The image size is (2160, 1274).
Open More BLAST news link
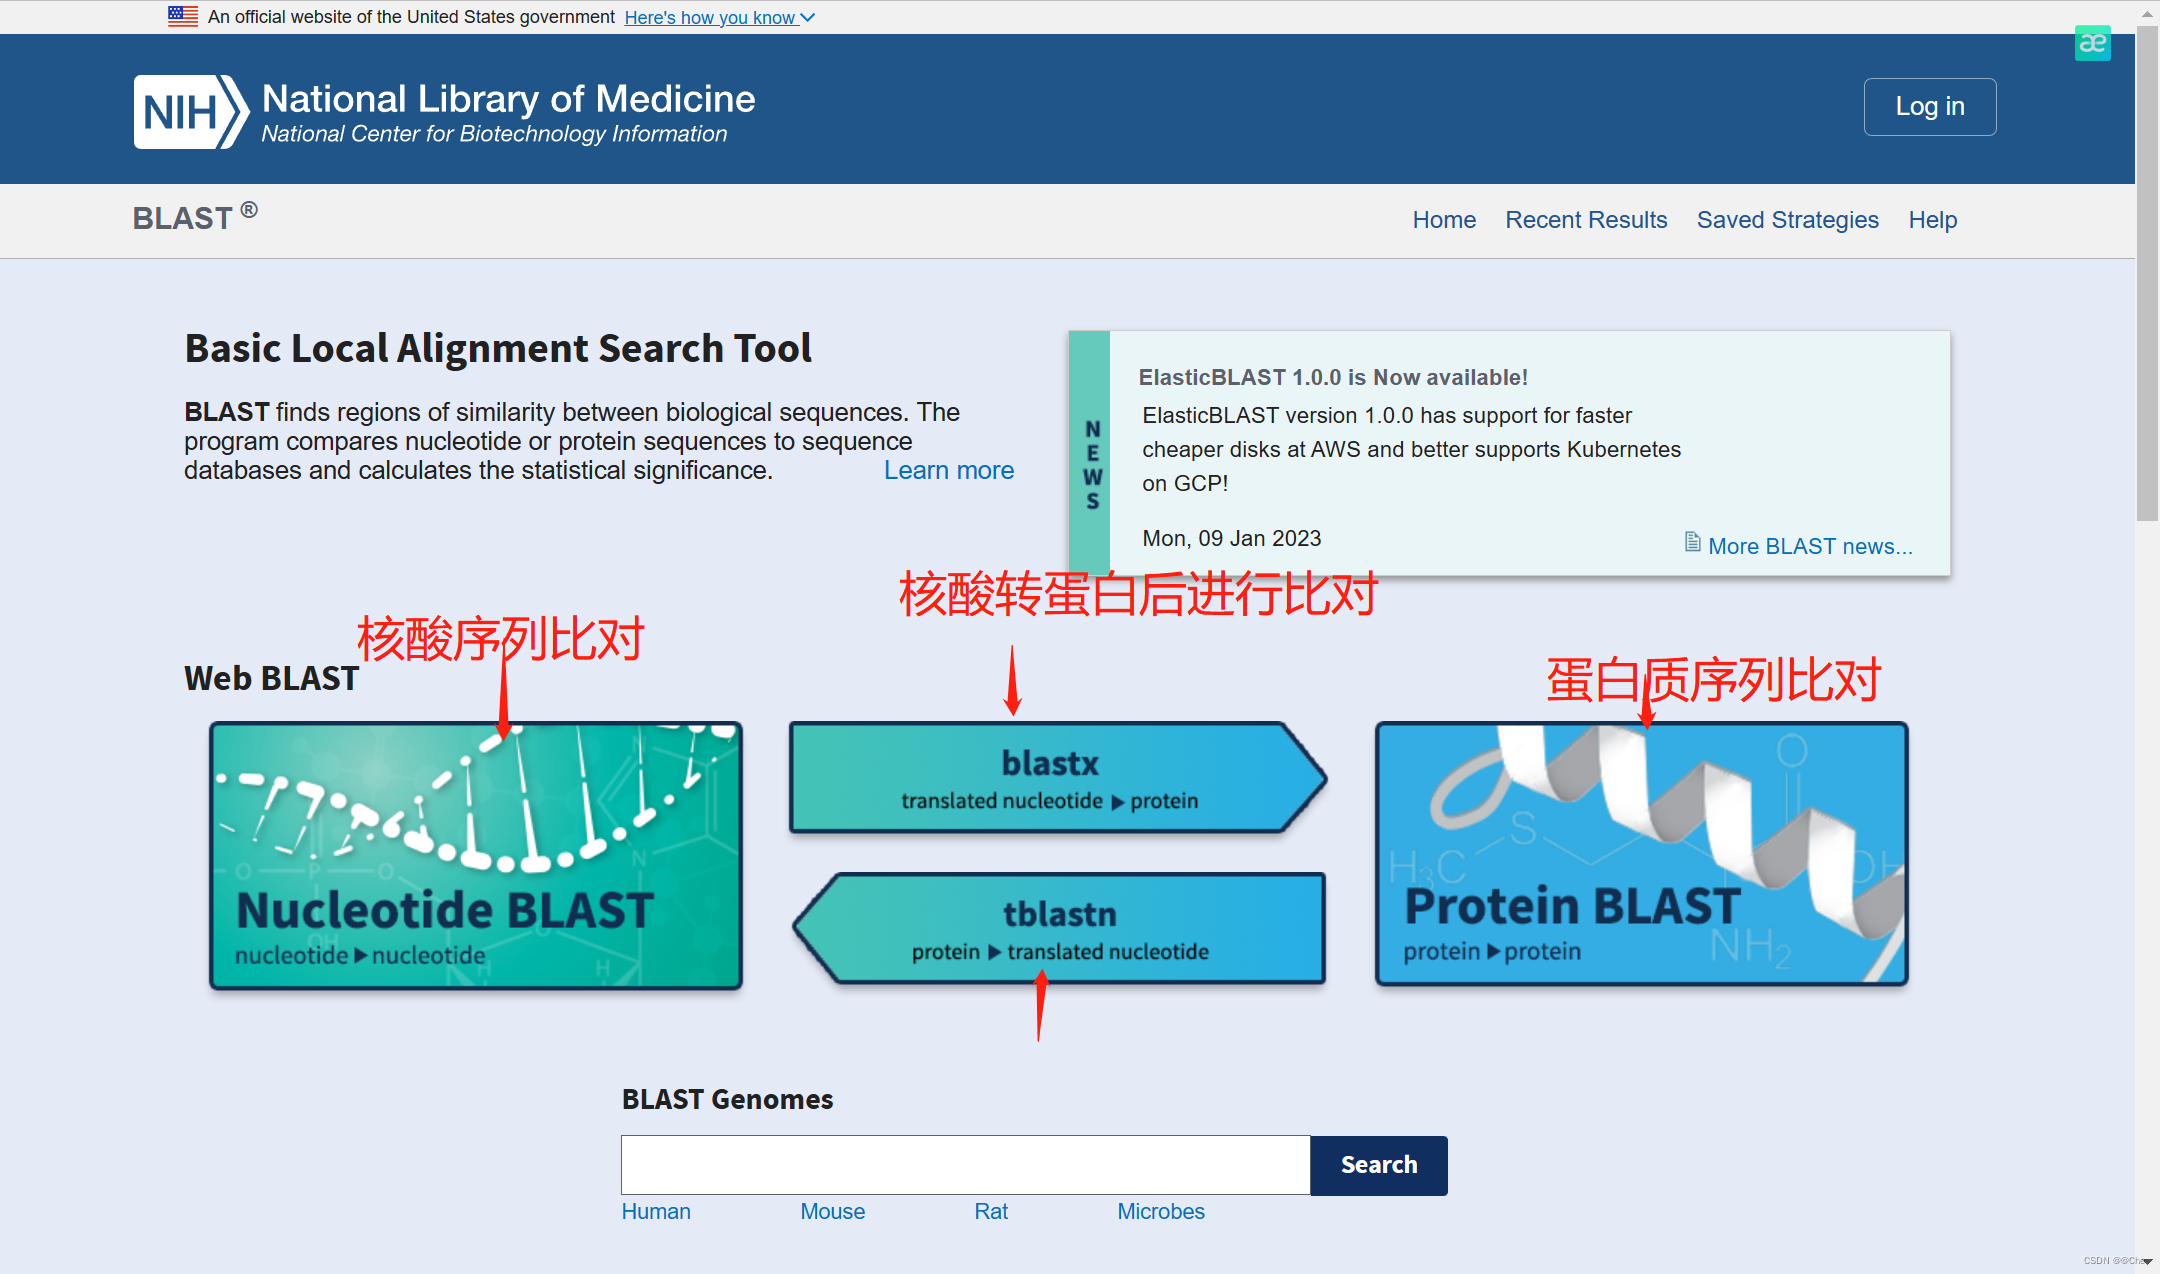[x=1809, y=546]
